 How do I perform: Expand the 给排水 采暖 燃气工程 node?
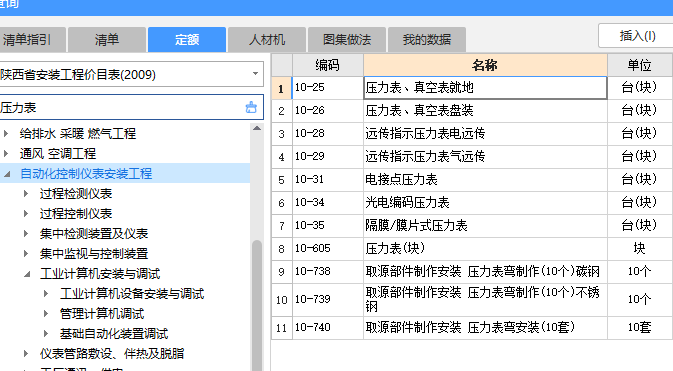pos(6,134)
